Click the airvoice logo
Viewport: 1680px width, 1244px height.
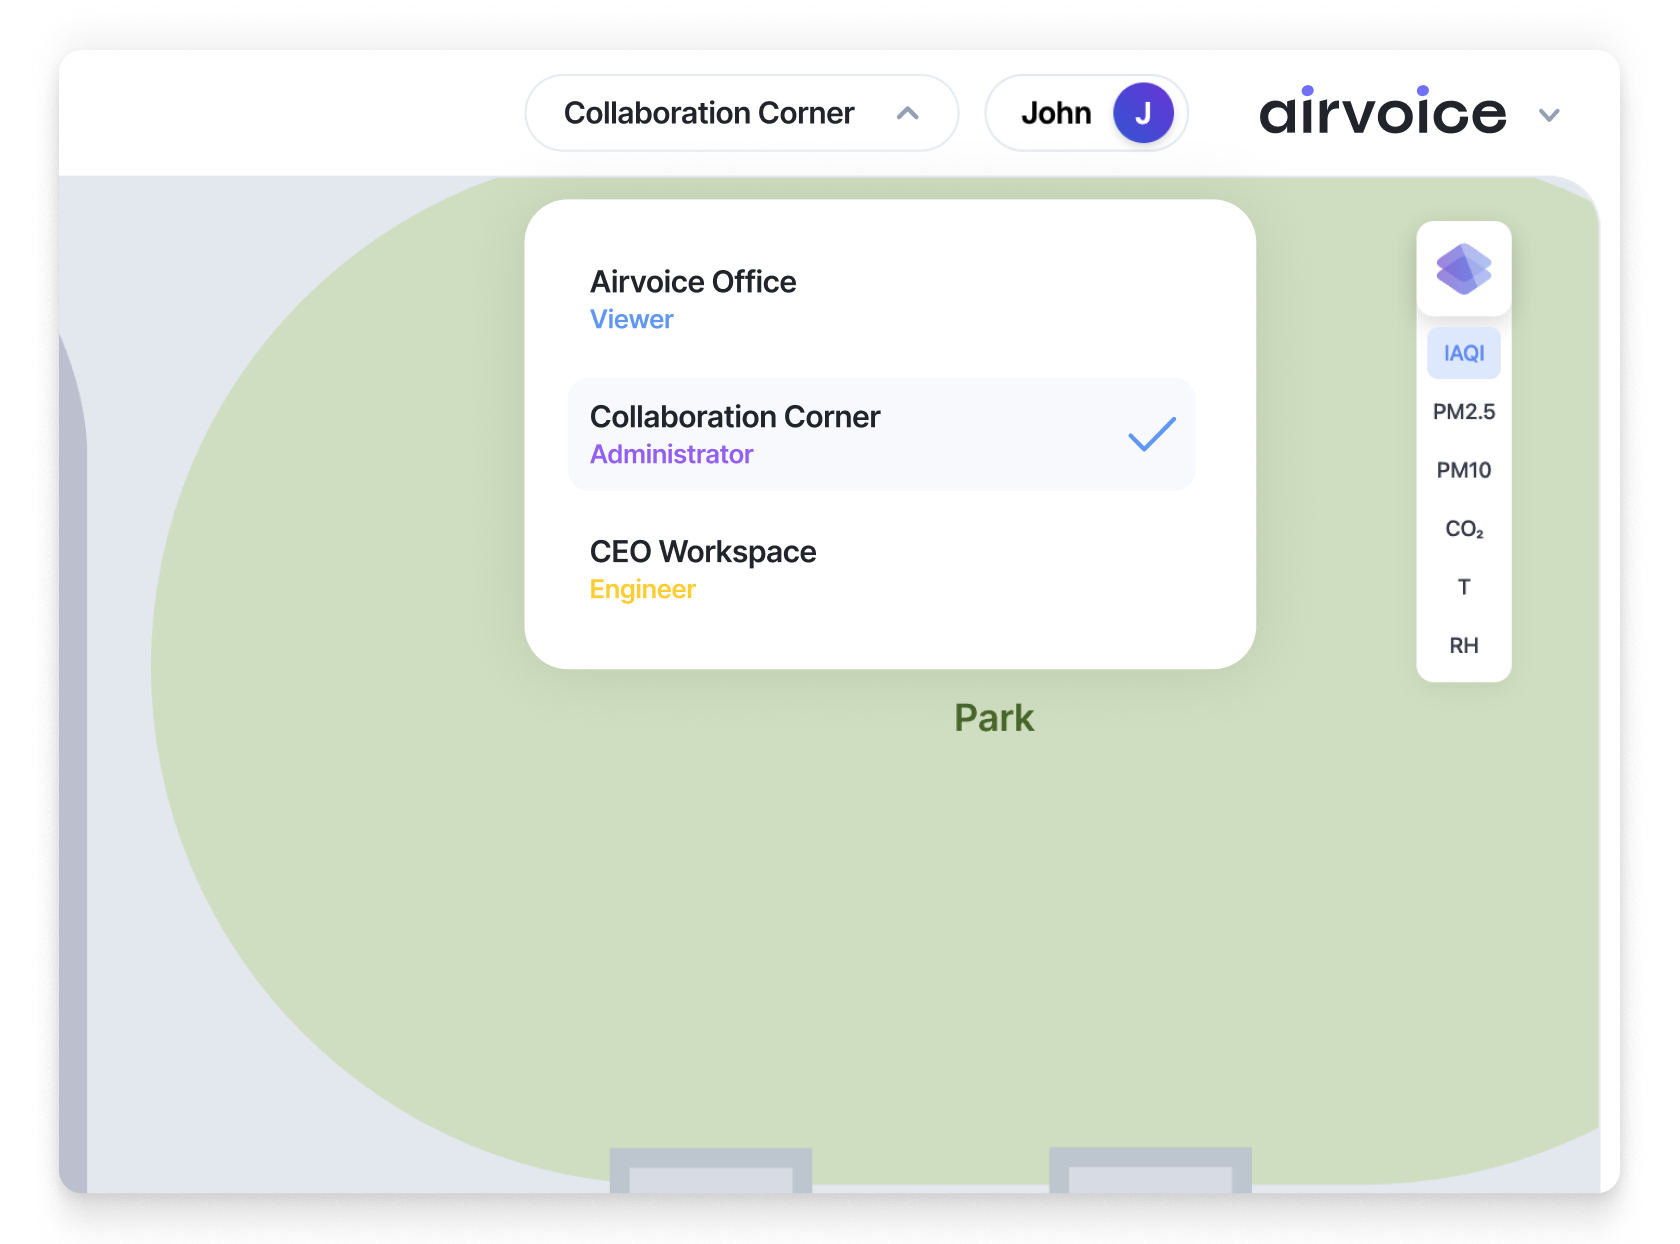(1383, 112)
